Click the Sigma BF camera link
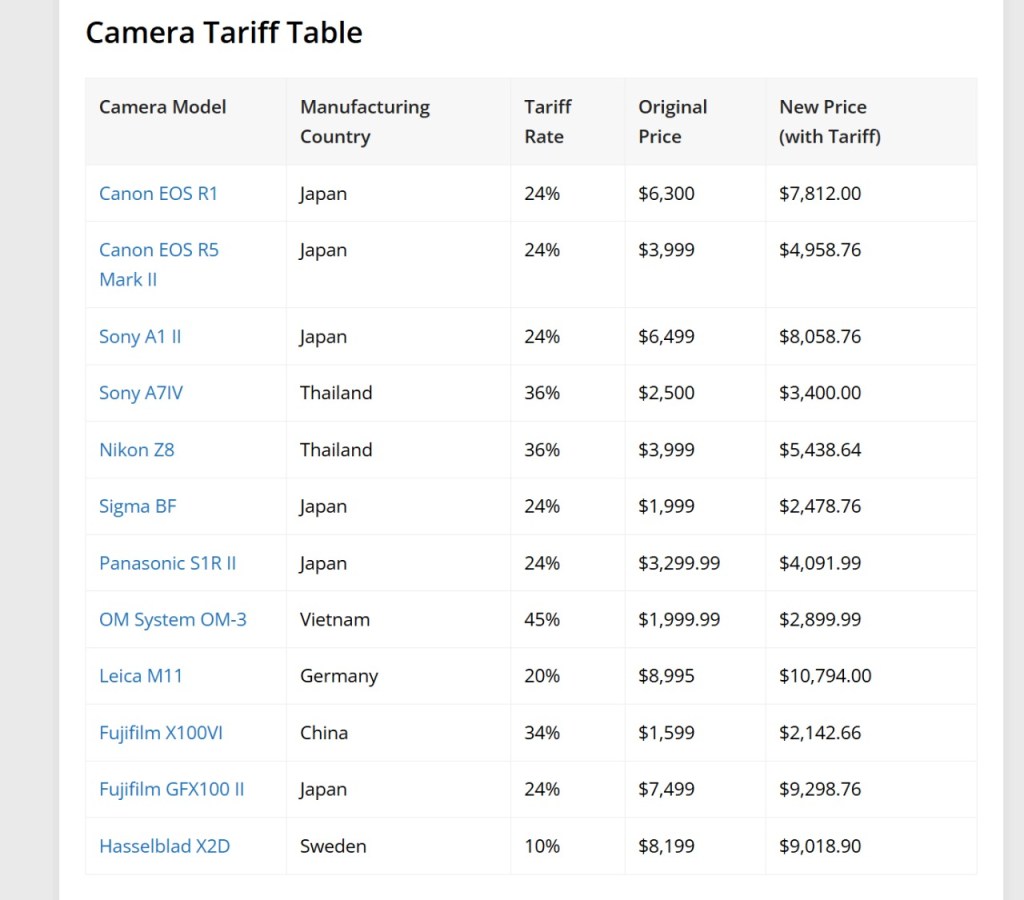 point(137,506)
